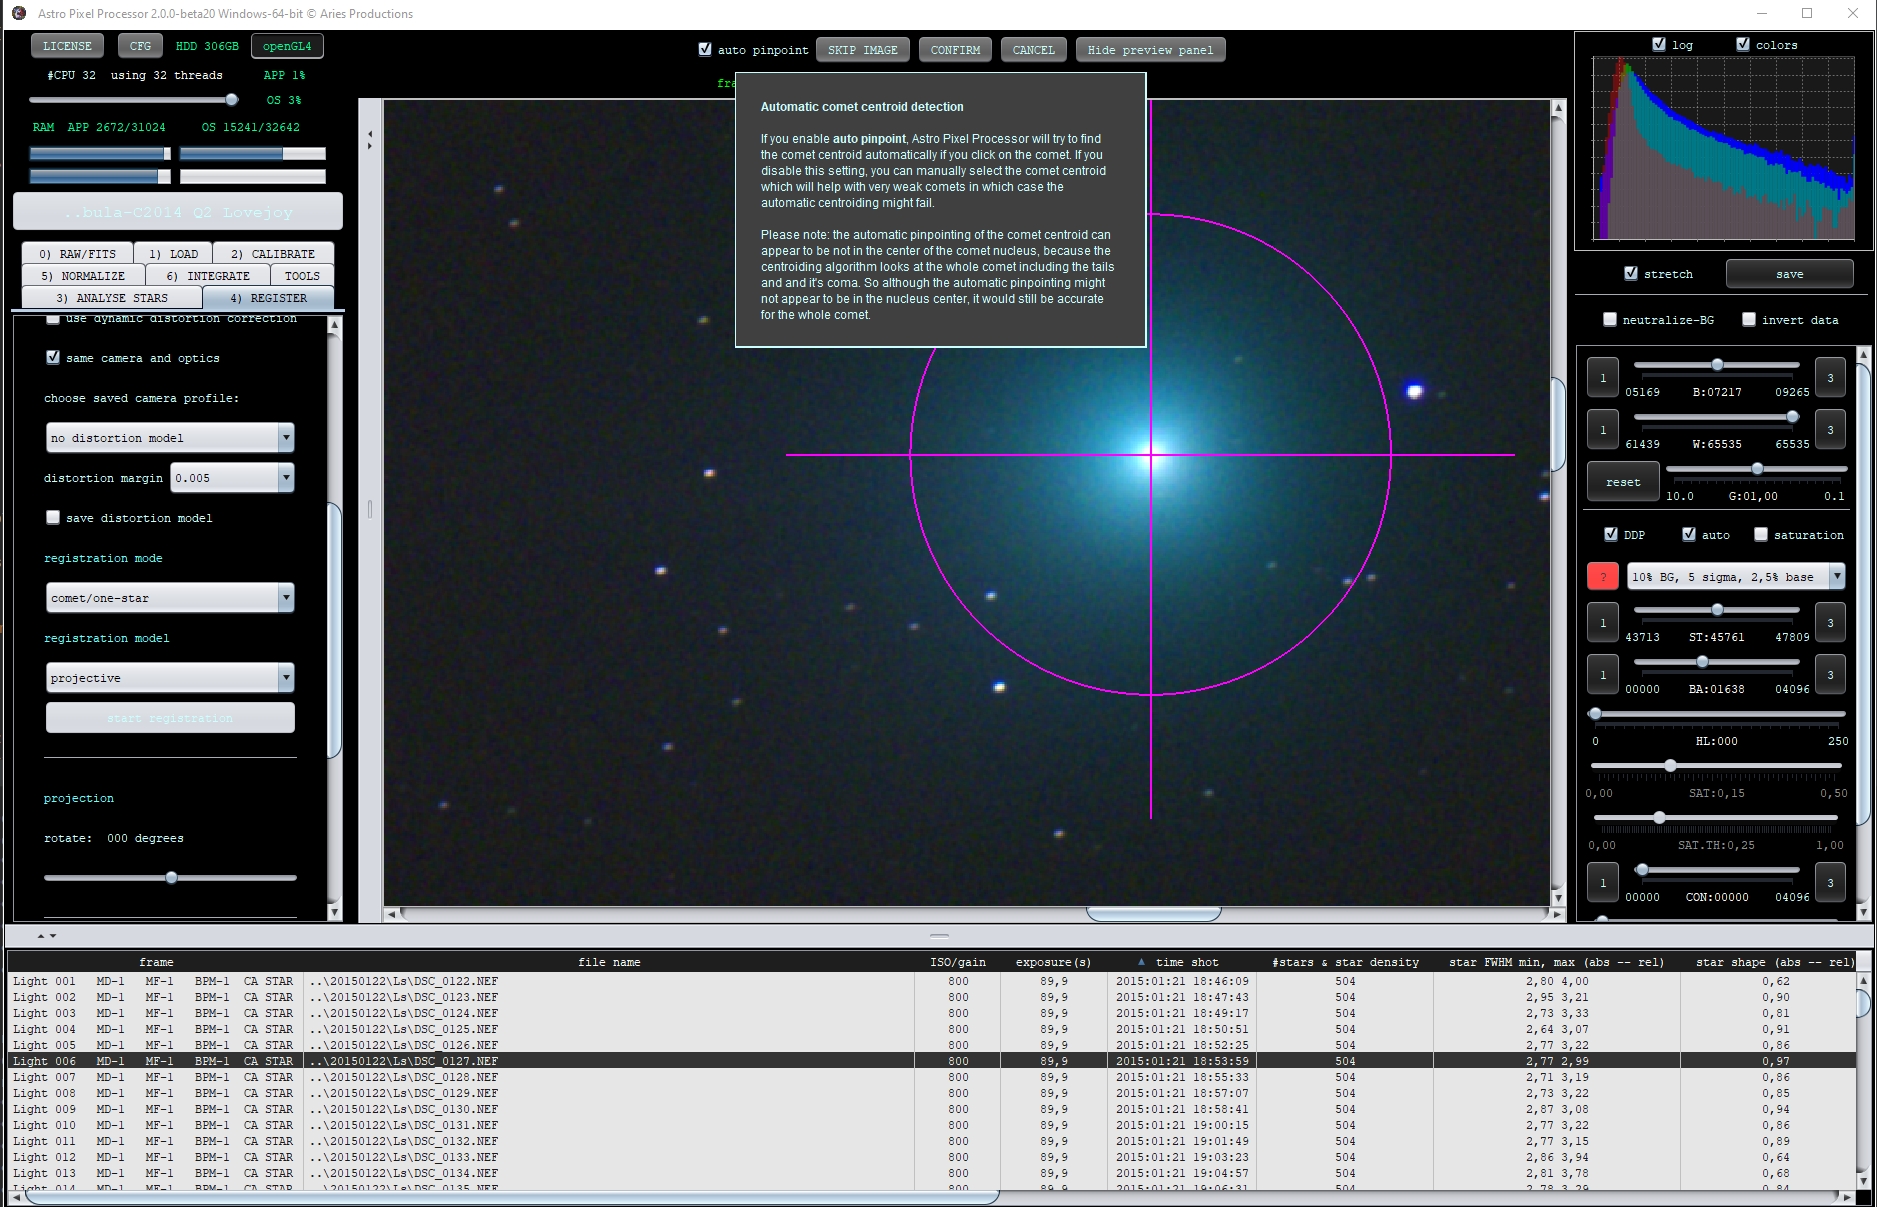The width and height of the screenshot is (1877, 1207).
Task: Click the '3' button beside ST:45761 slider
Action: (1830, 623)
